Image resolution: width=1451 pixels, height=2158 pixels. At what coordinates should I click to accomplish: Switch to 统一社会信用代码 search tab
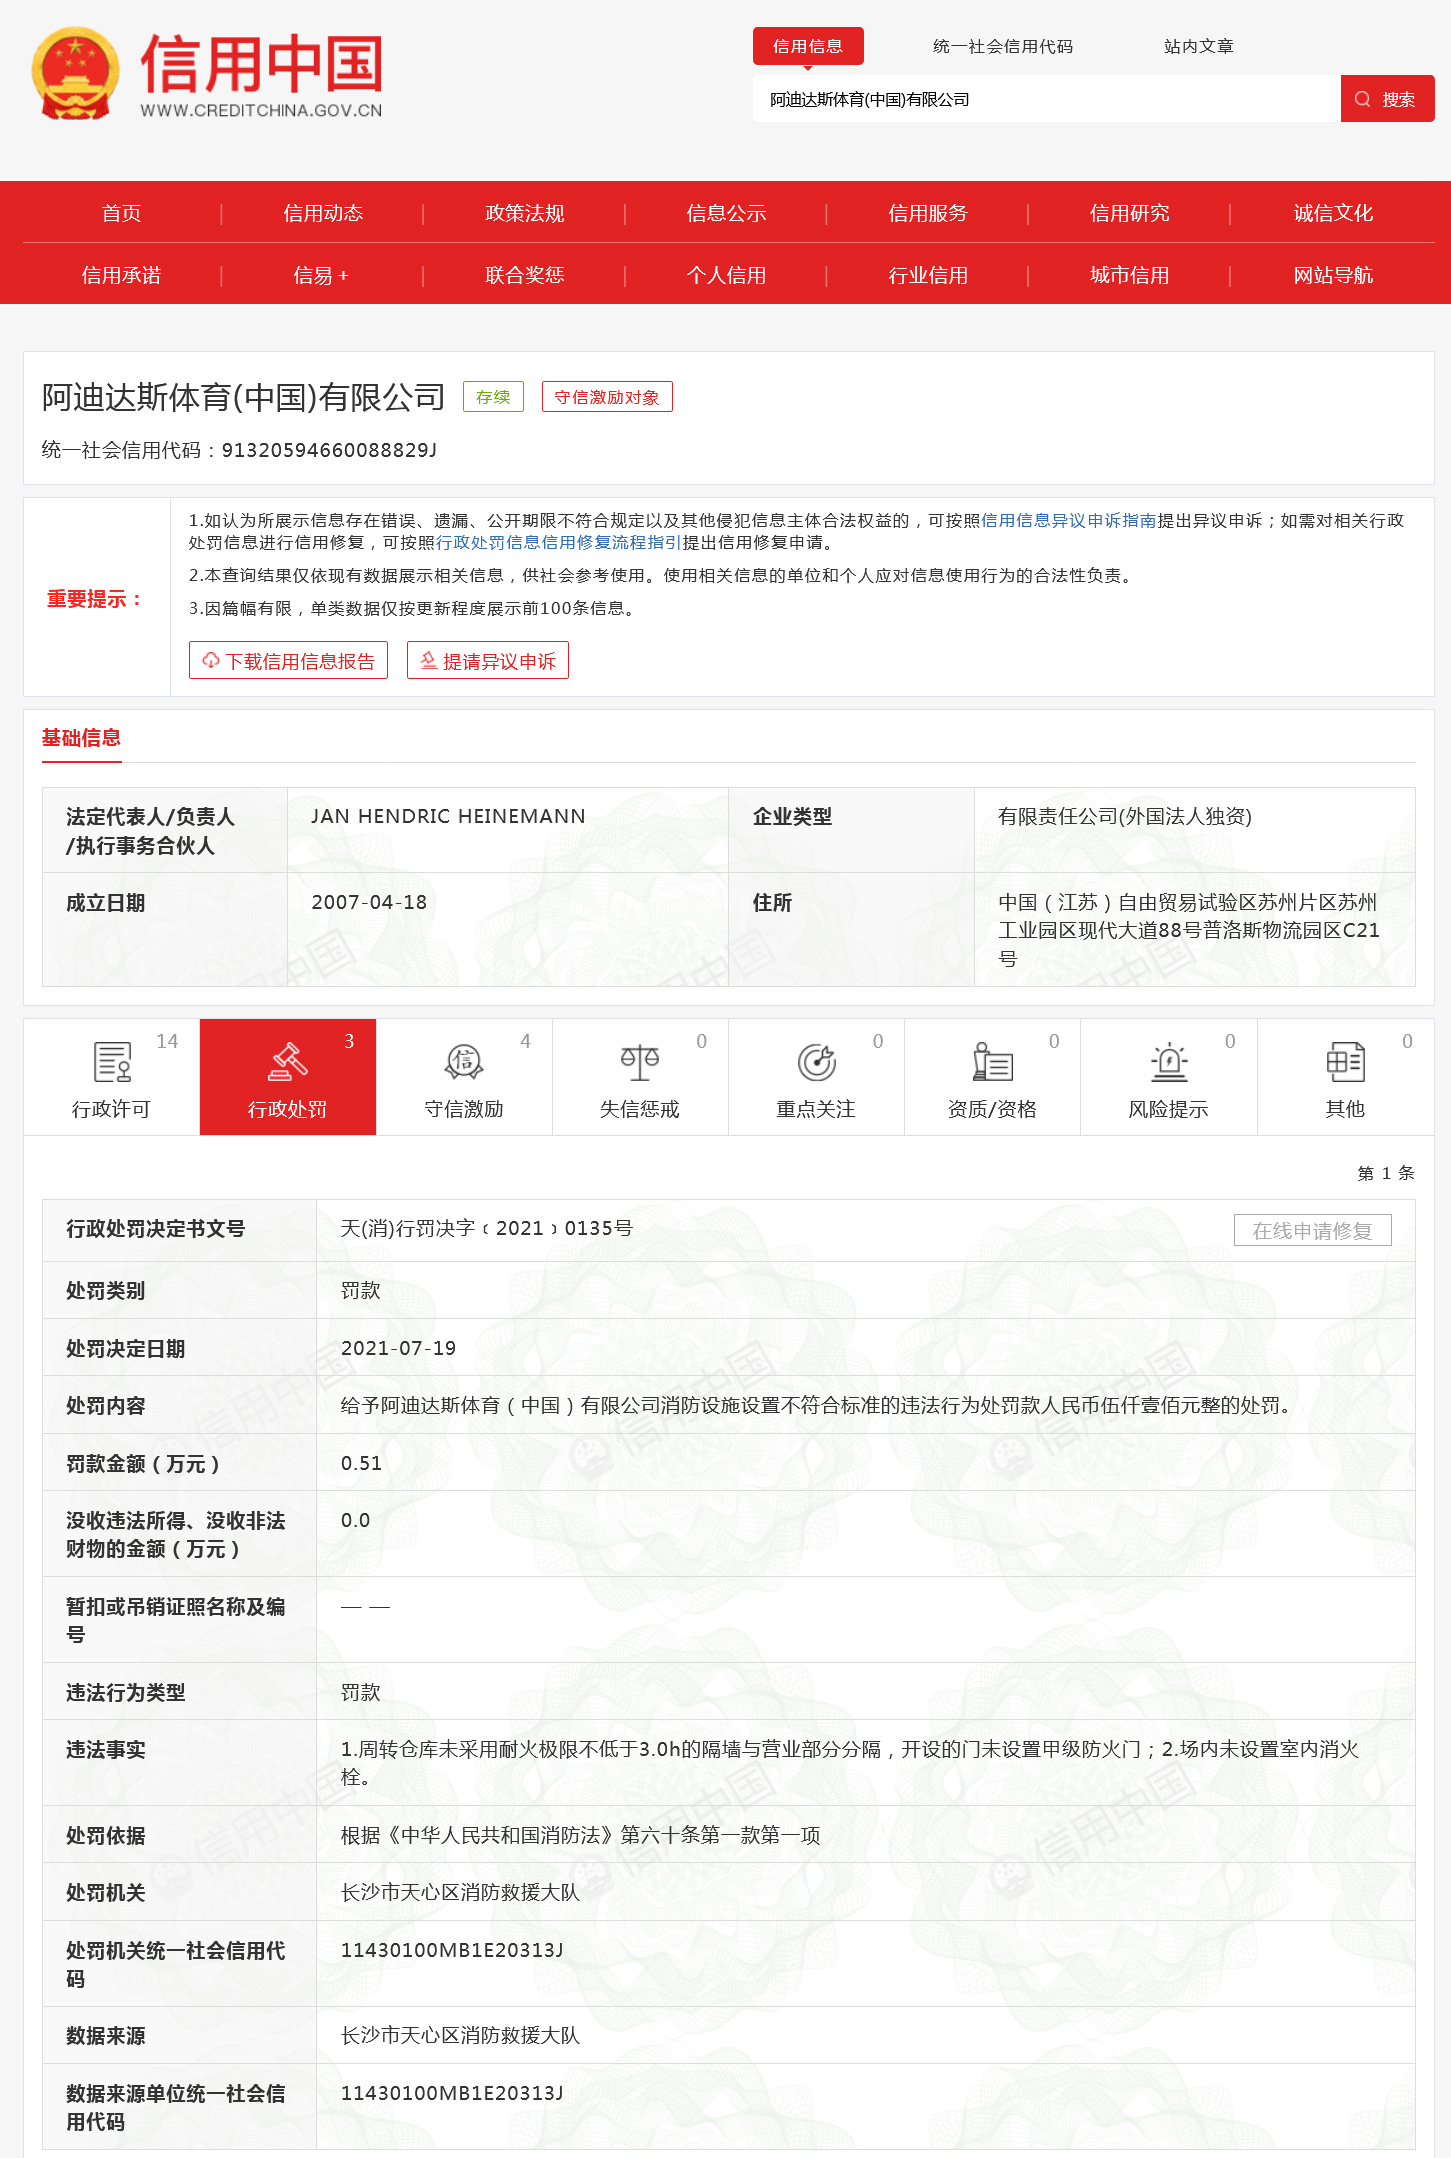(1002, 46)
